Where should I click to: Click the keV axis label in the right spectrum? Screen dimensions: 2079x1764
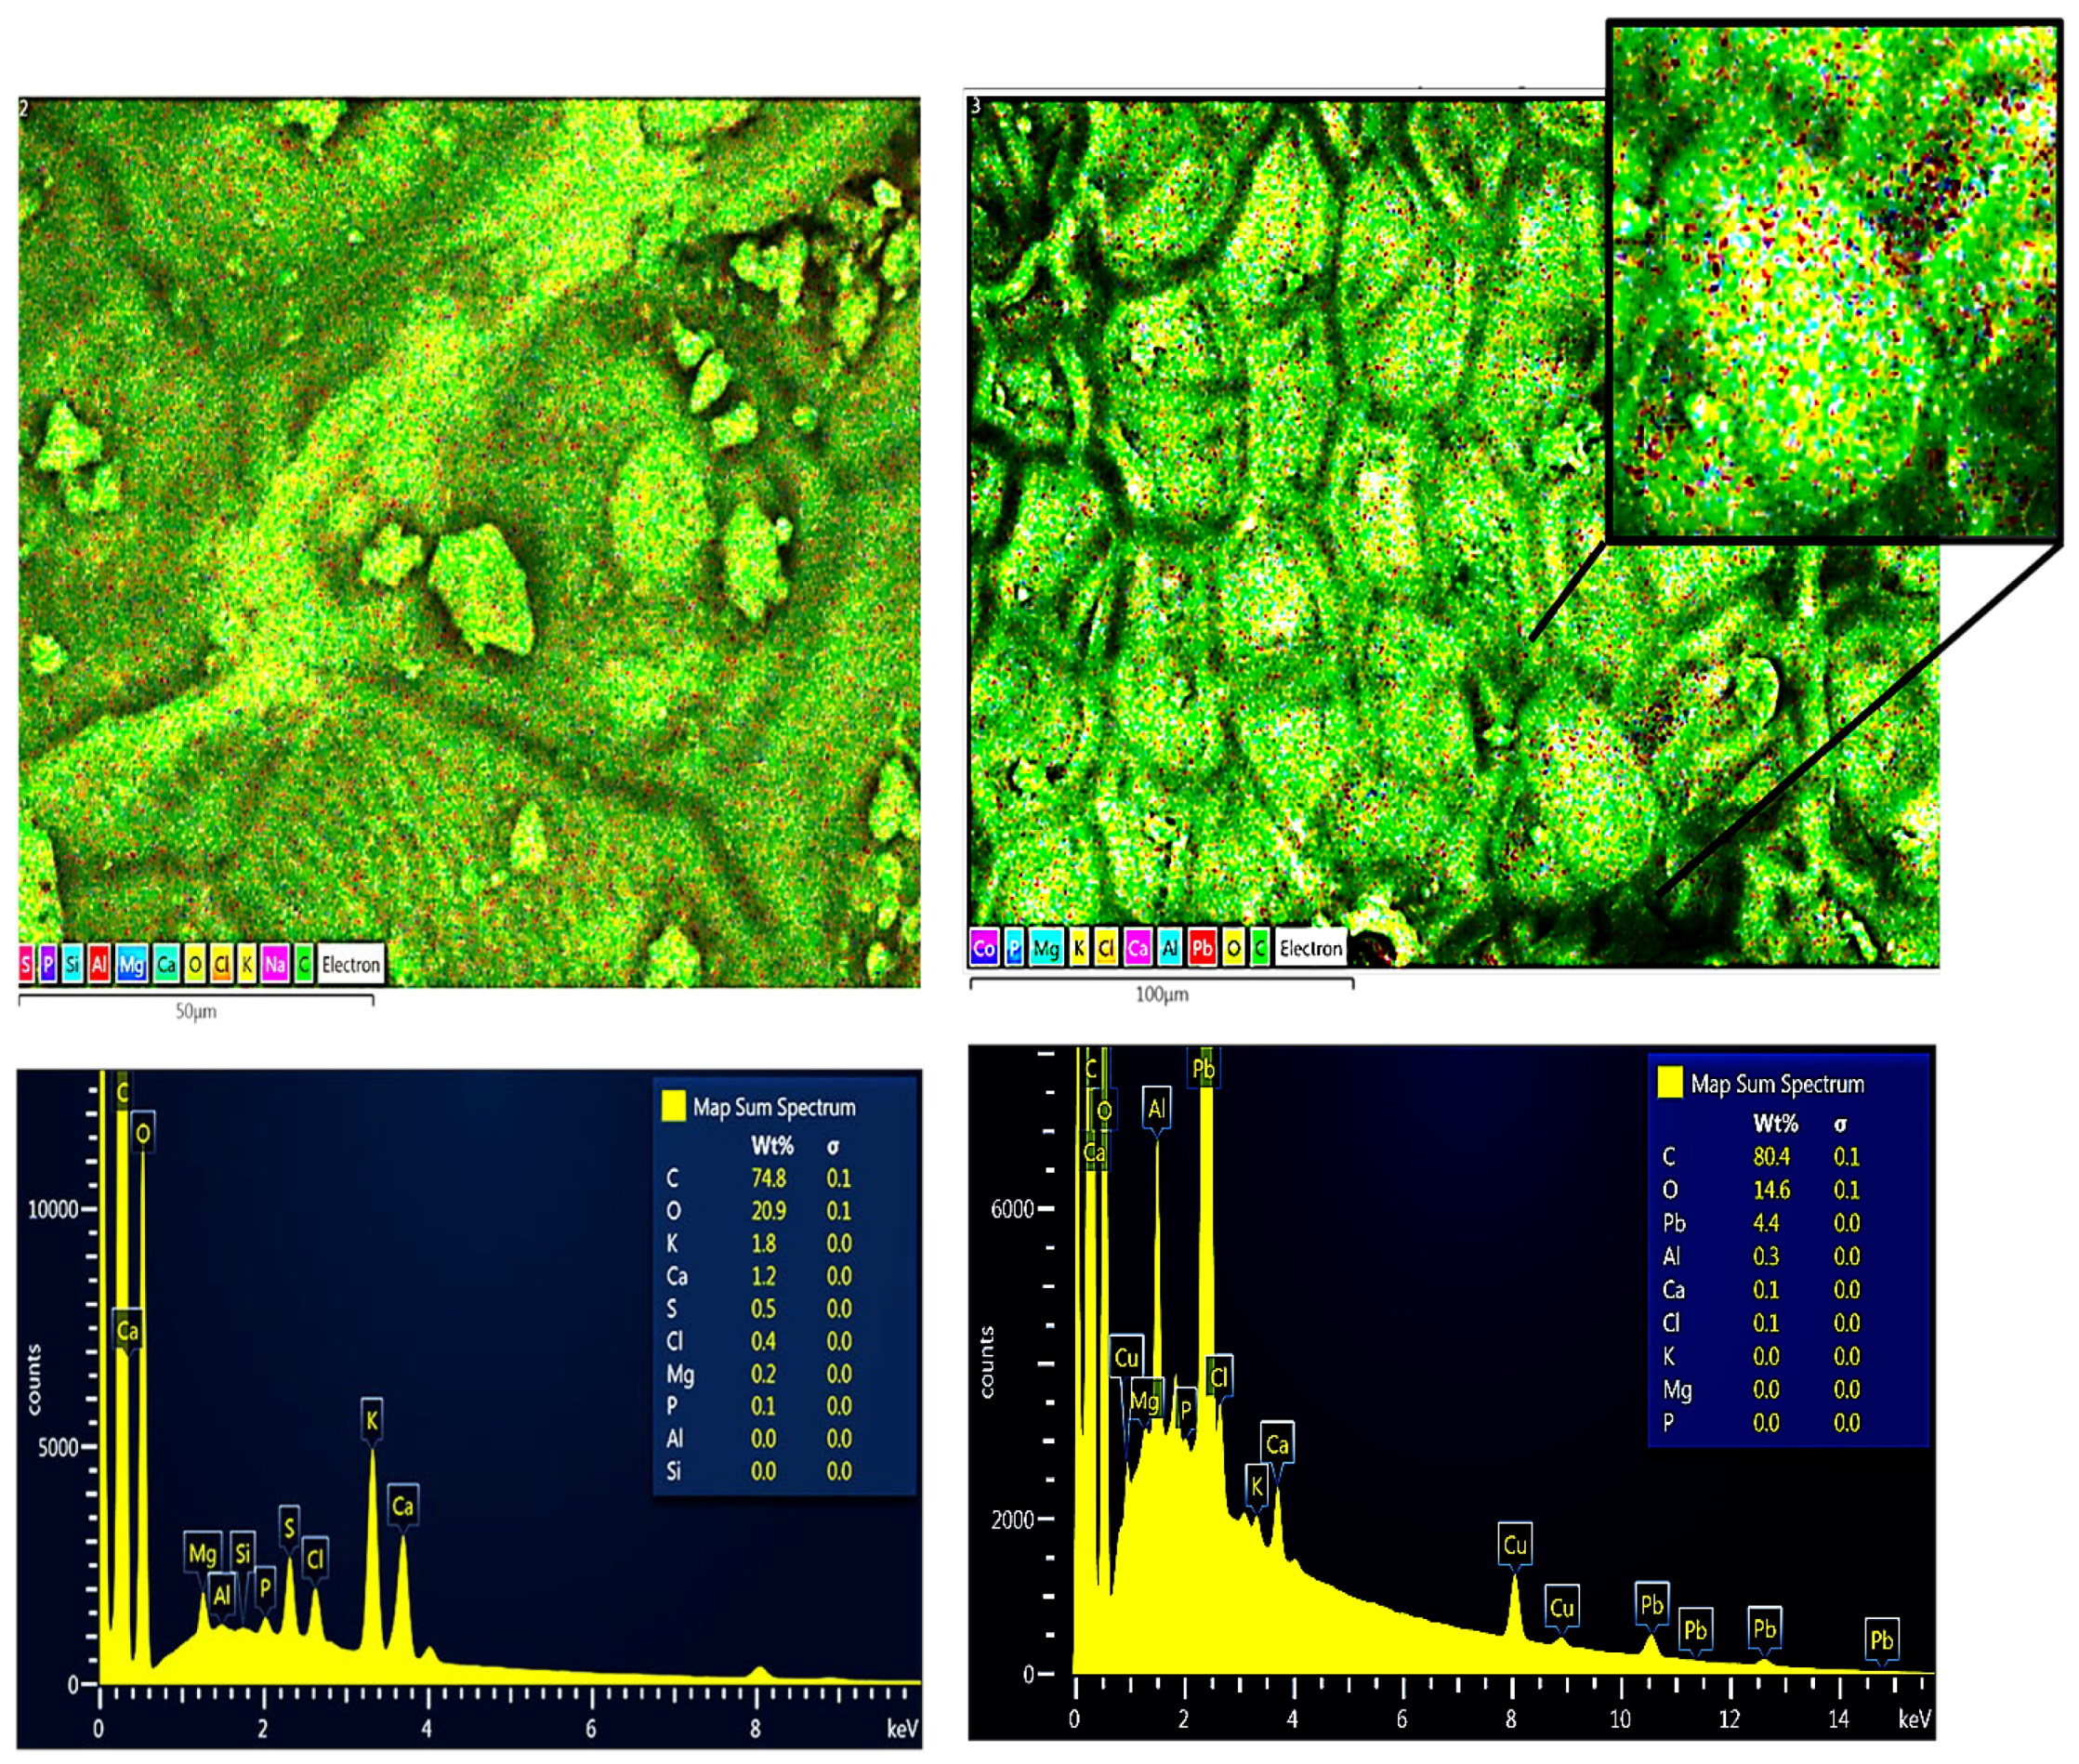[1914, 1719]
